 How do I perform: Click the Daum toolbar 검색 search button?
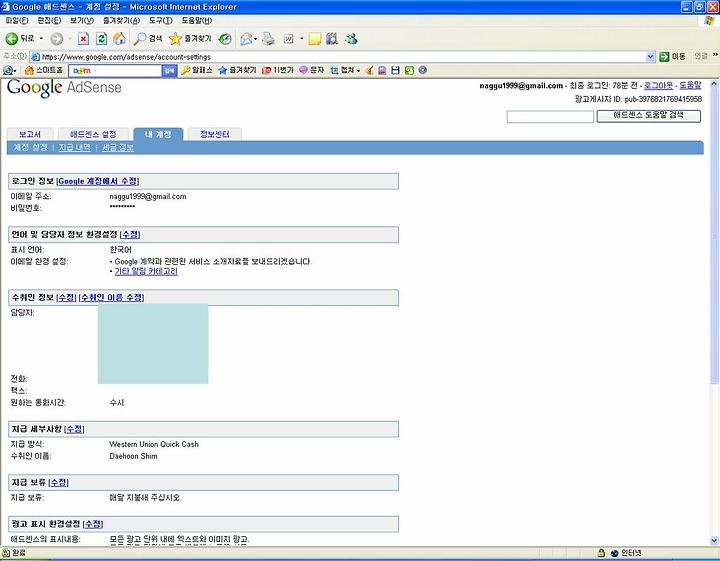tap(169, 71)
